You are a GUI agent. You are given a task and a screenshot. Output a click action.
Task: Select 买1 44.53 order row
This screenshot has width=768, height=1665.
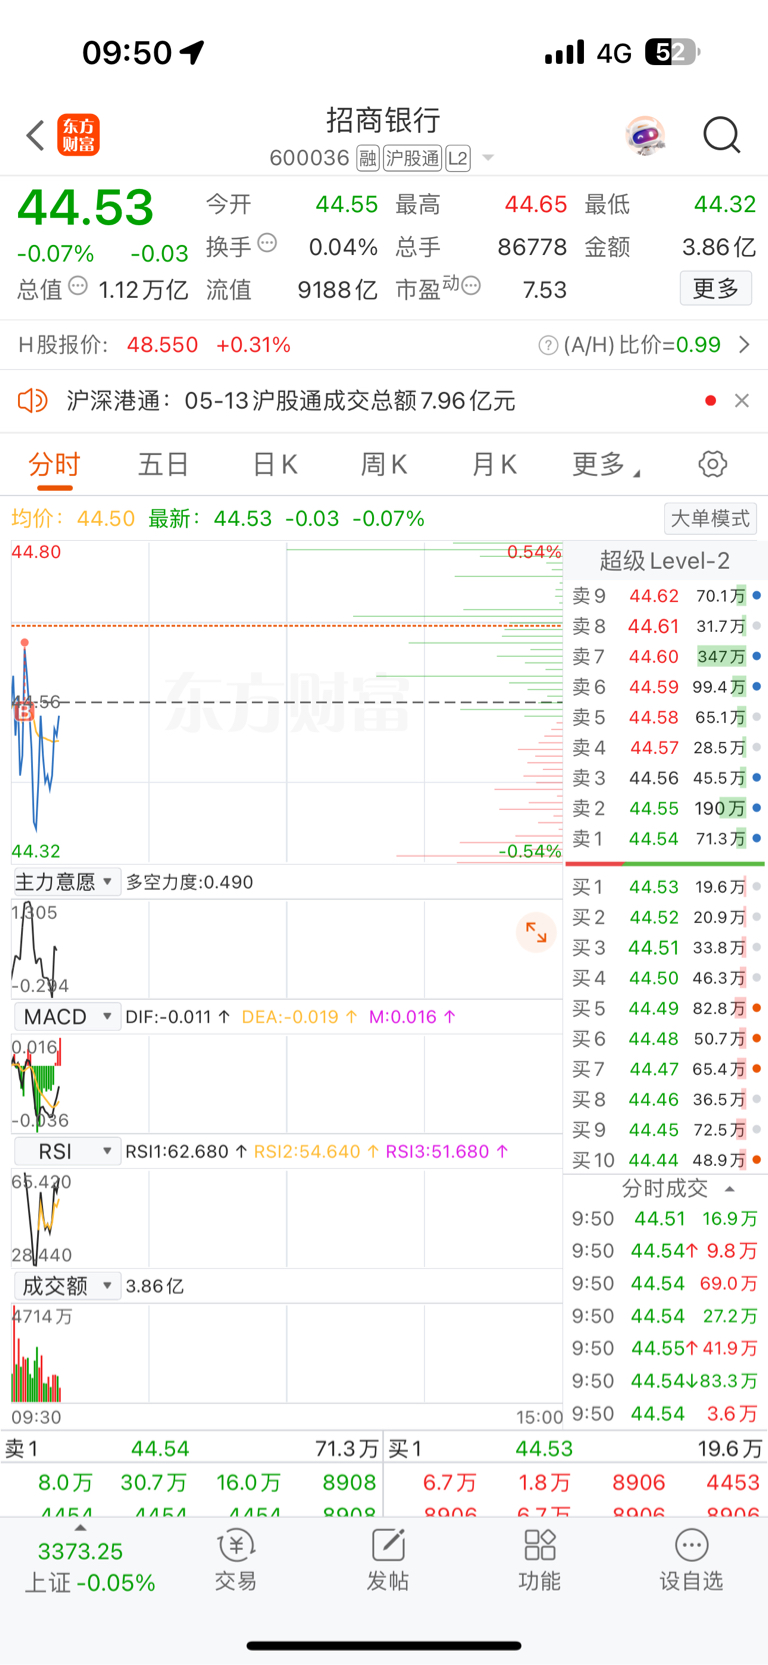coord(666,887)
